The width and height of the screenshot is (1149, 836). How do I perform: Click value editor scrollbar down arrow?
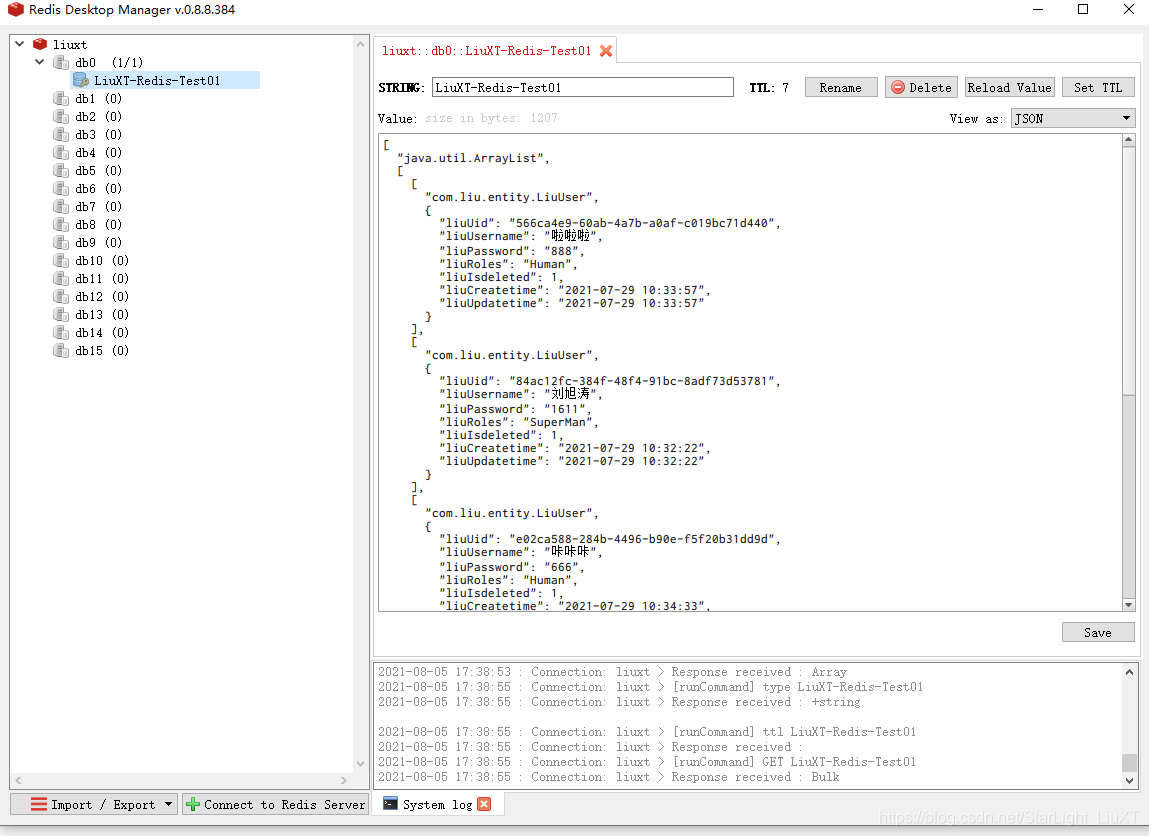1128,604
